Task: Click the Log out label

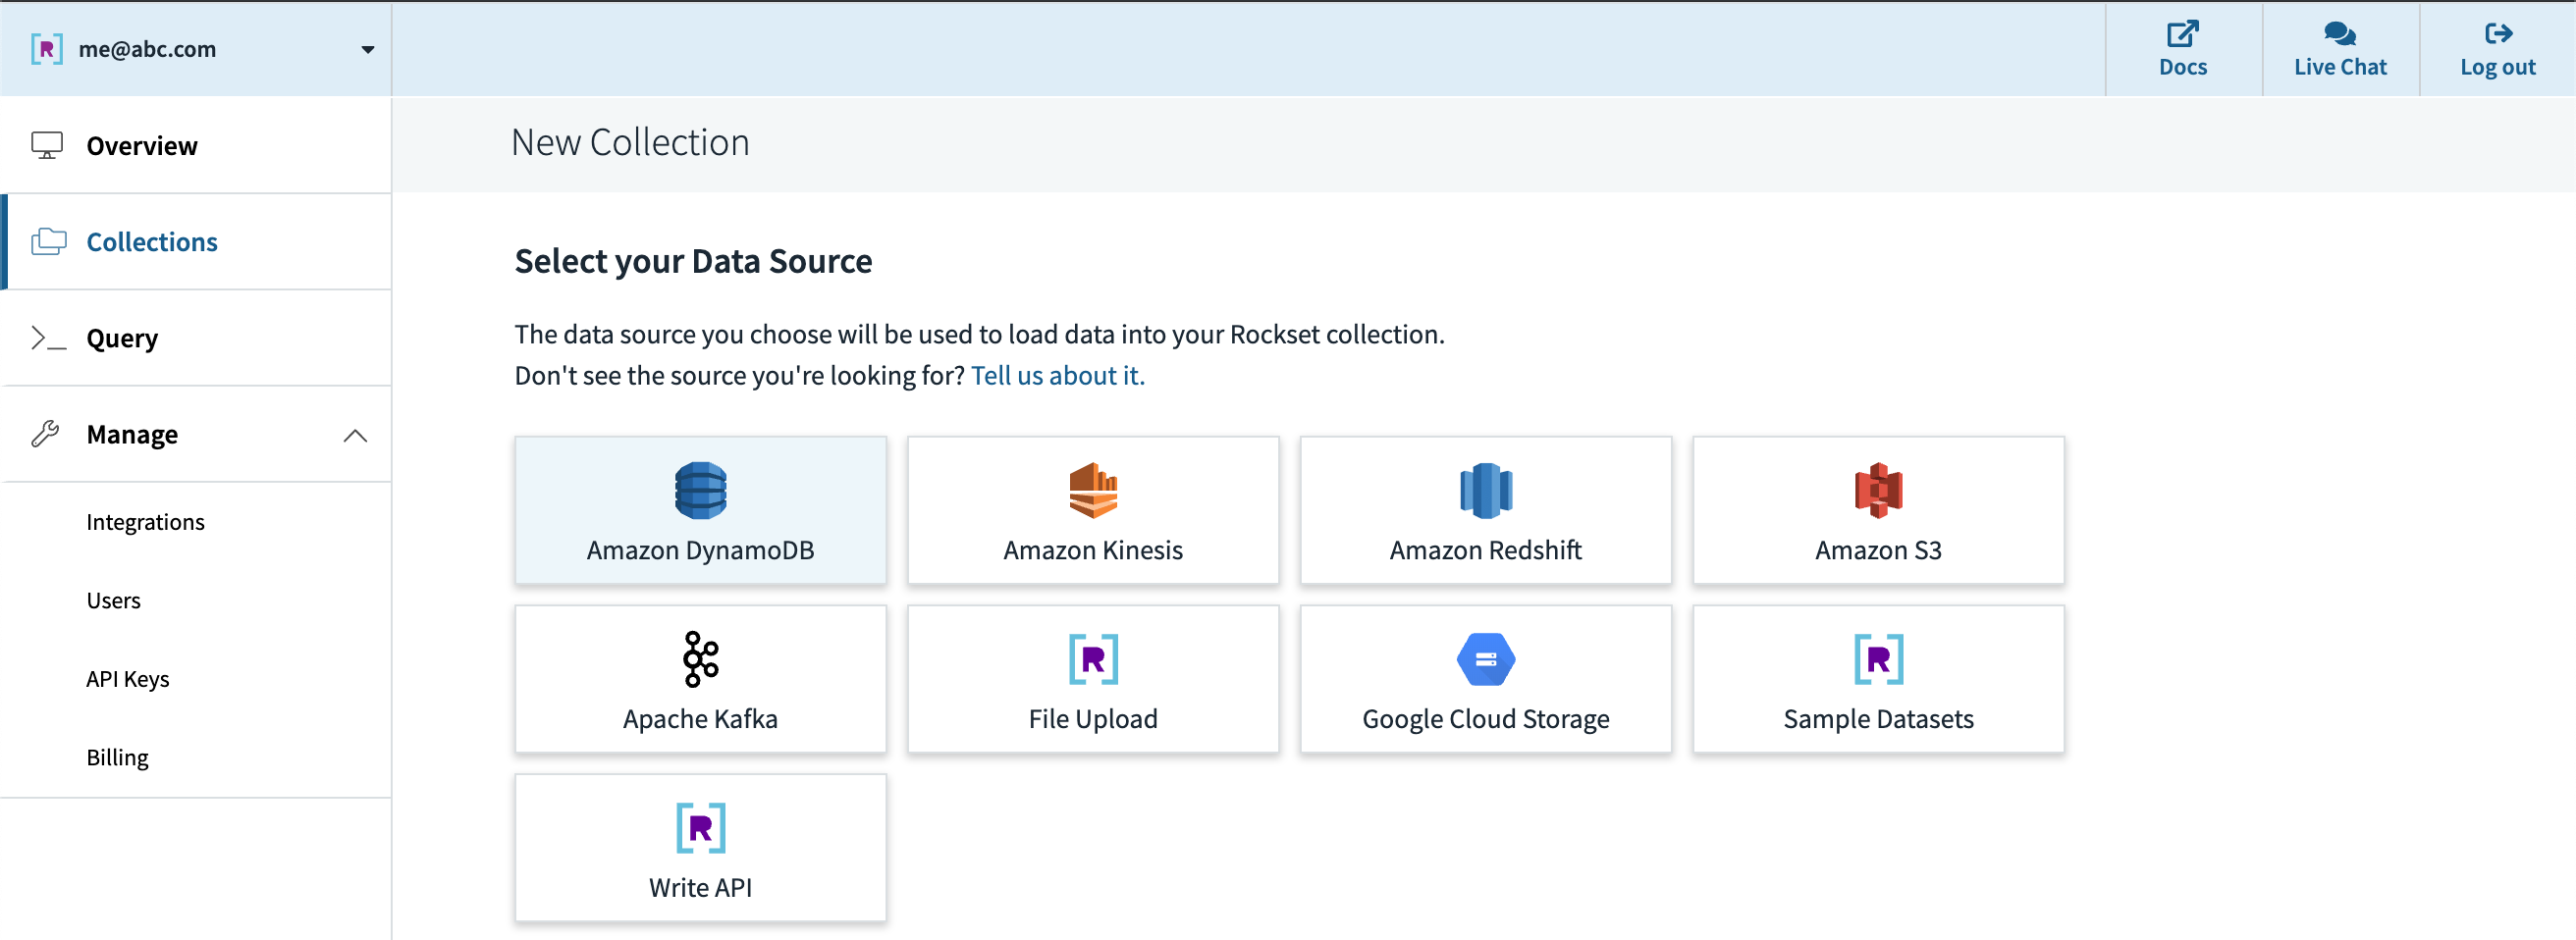Action: click(2498, 67)
